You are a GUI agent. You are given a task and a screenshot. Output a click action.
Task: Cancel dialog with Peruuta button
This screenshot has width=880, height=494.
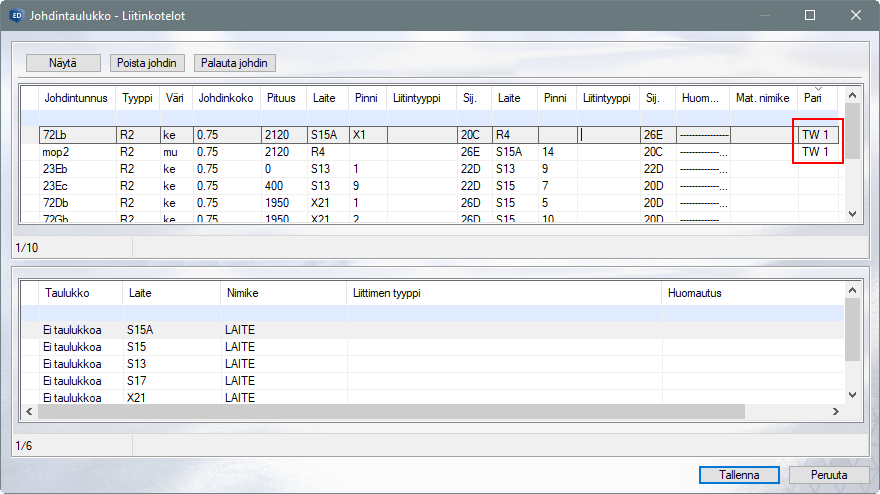click(829, 474)
